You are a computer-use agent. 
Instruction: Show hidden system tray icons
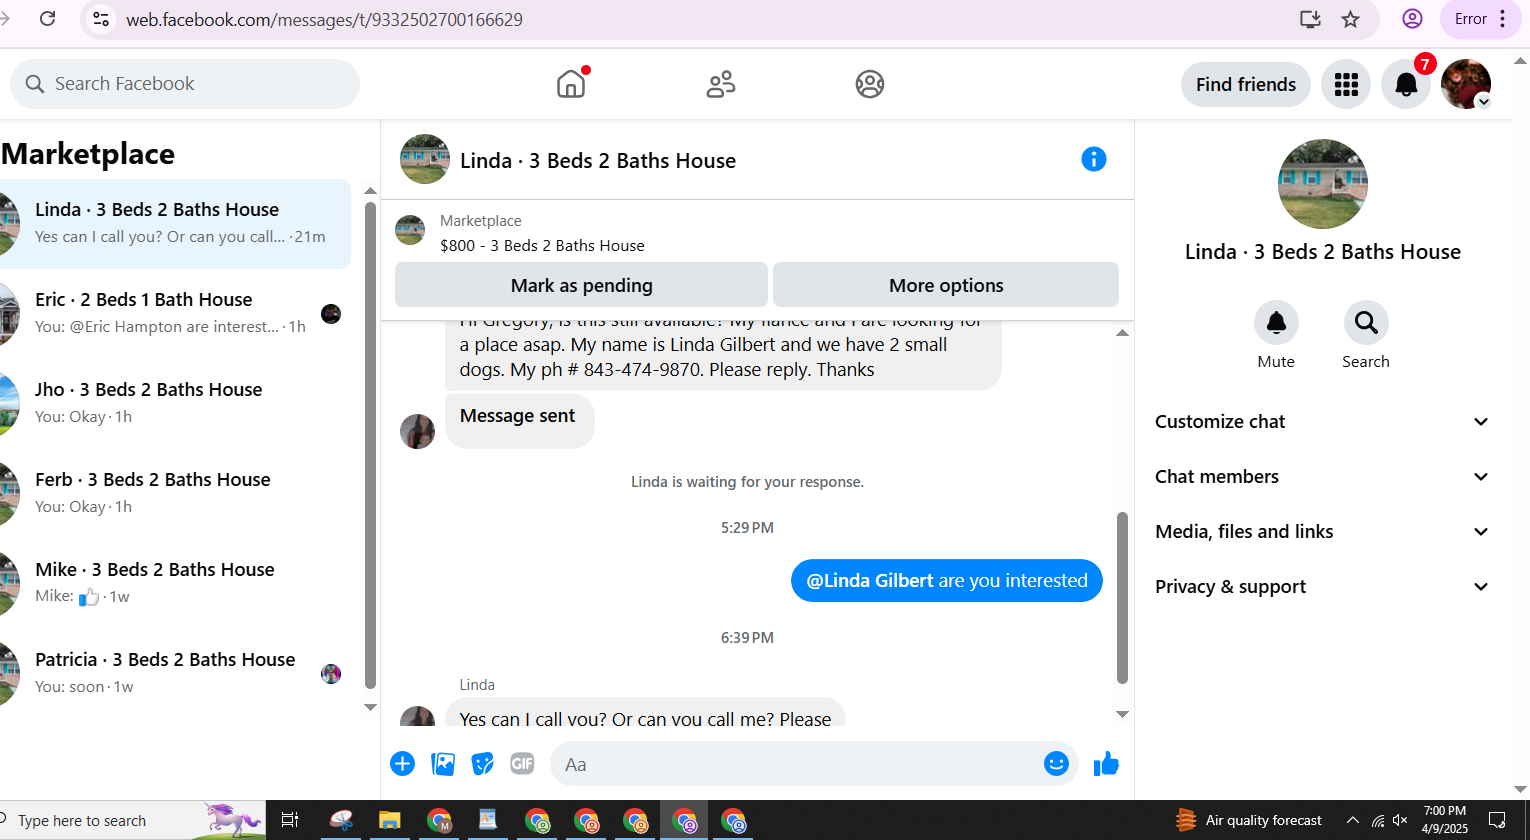(x=1352, y=821)
